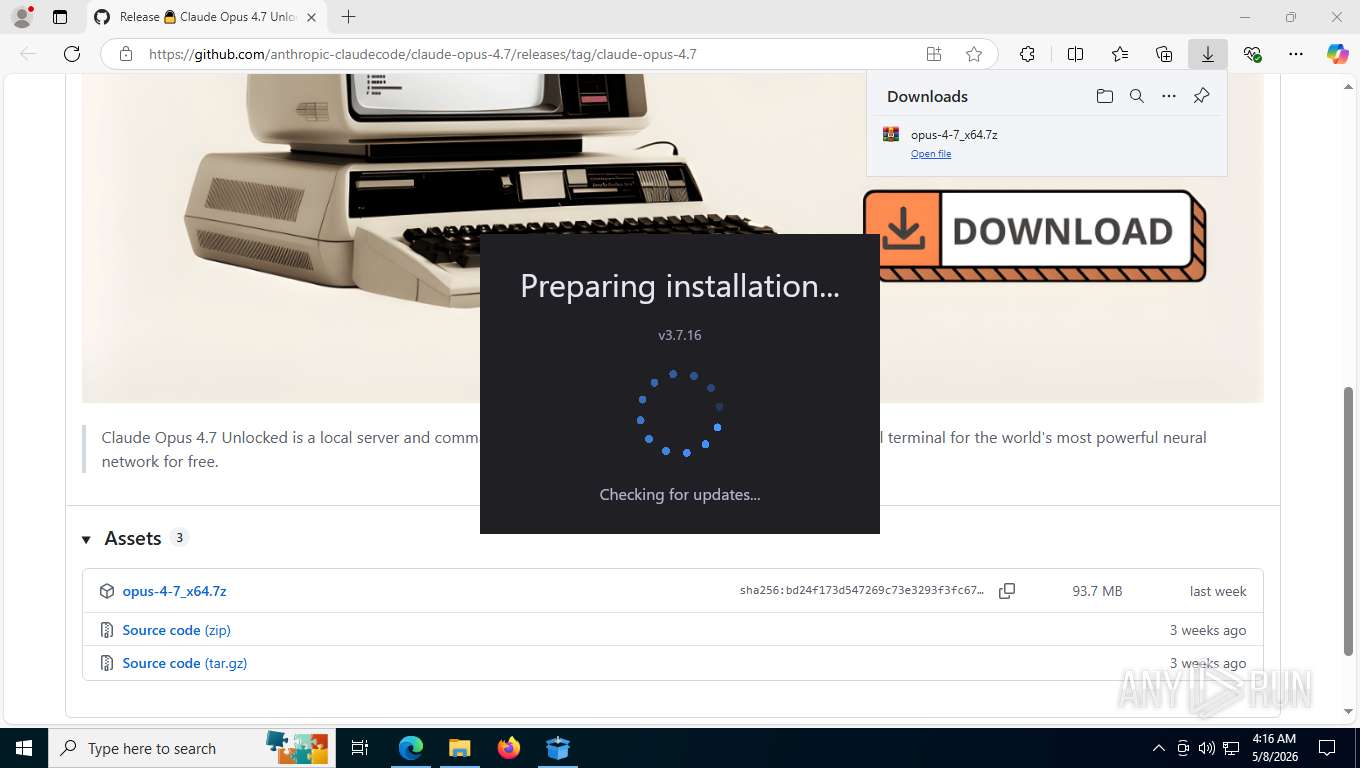Click the v3.7.16 version label
Viewport: 1360px width, 768px height.
click(680, 335)
